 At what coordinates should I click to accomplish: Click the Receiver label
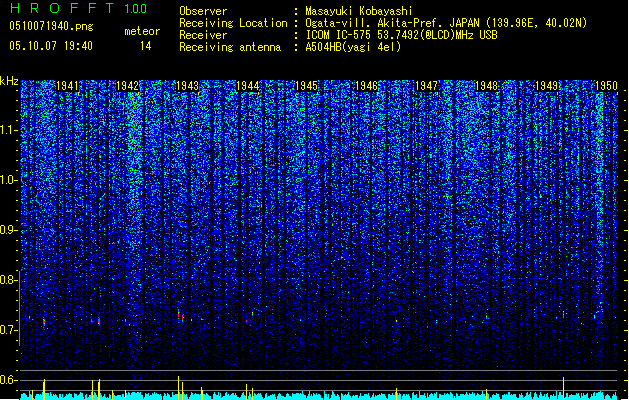point(203,35)
